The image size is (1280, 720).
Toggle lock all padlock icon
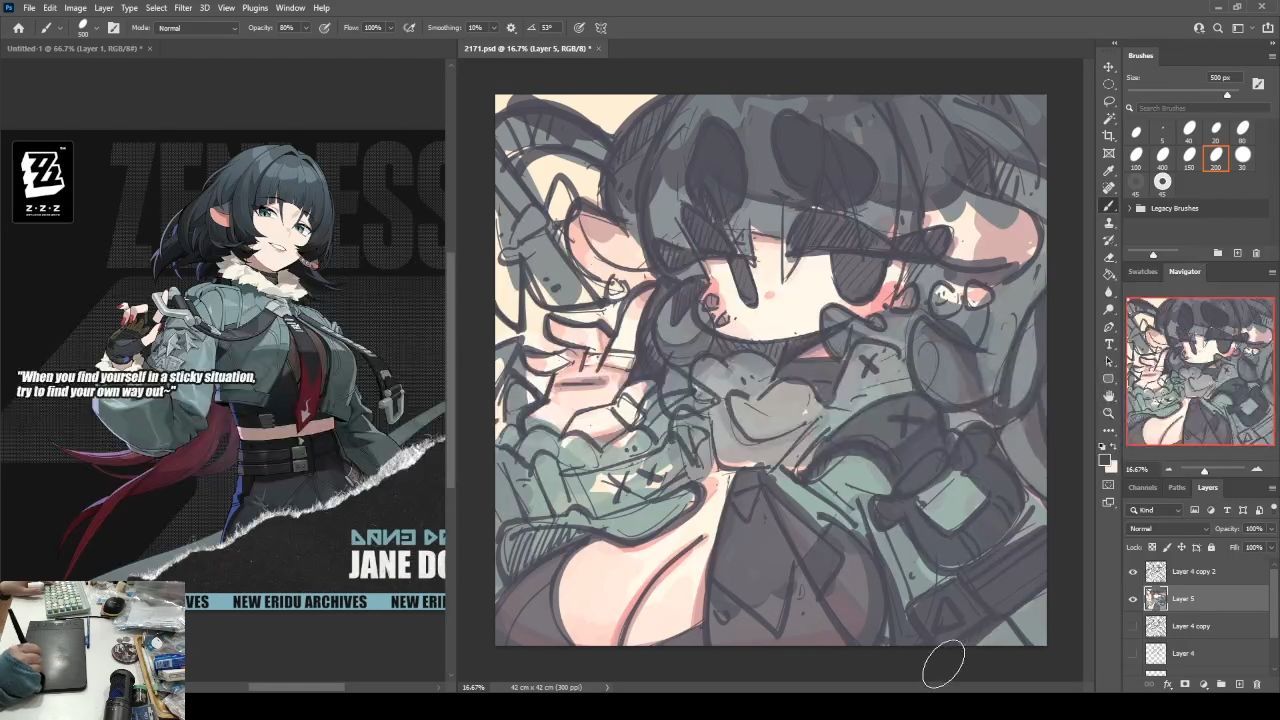click(1212, 547)
